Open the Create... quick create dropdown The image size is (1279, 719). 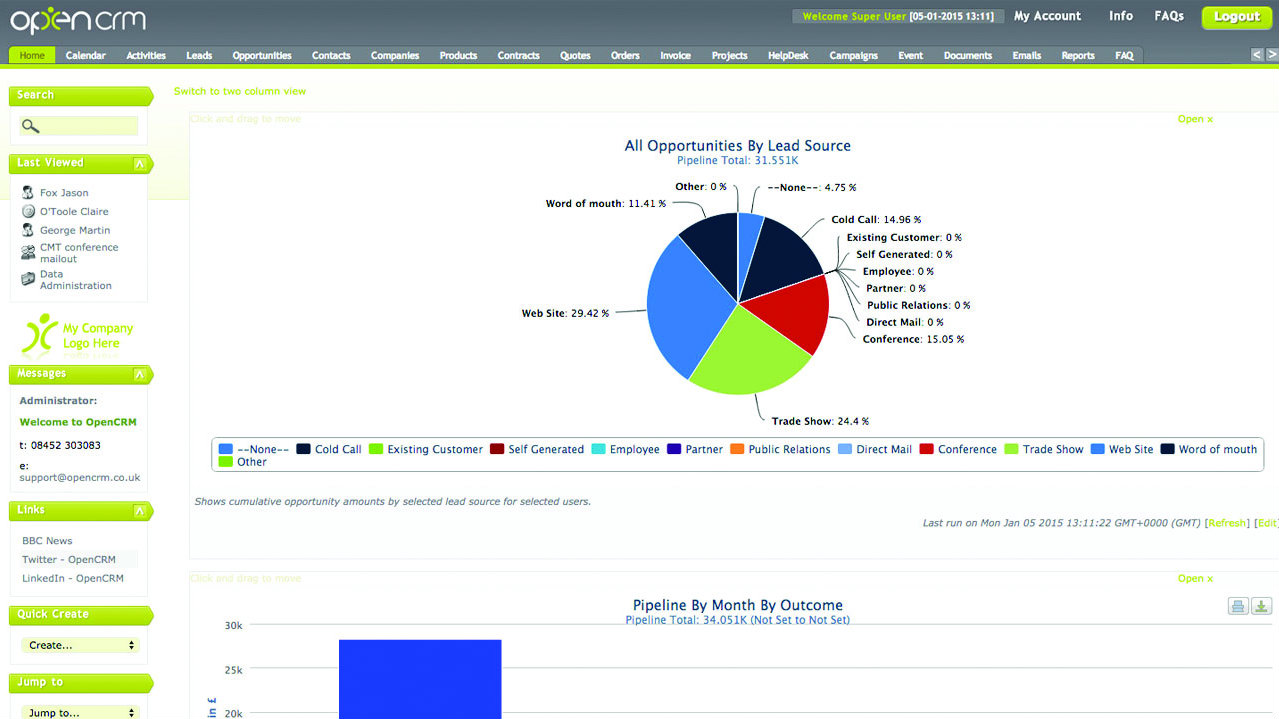80,645
